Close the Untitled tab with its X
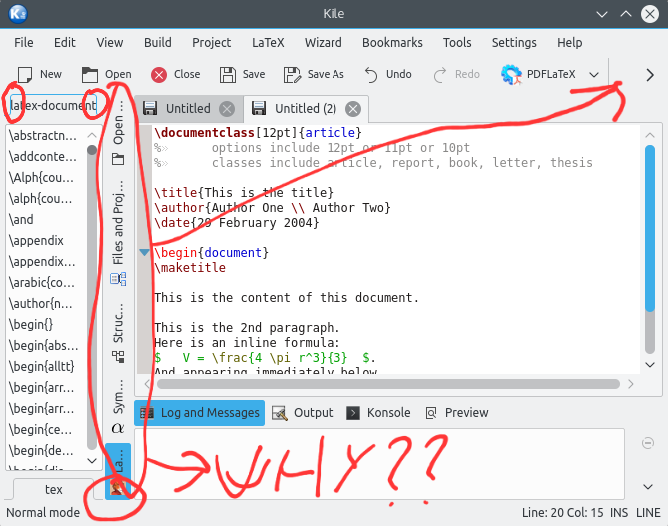This screenshot has width=668, height=526. [x=227, y=109]
